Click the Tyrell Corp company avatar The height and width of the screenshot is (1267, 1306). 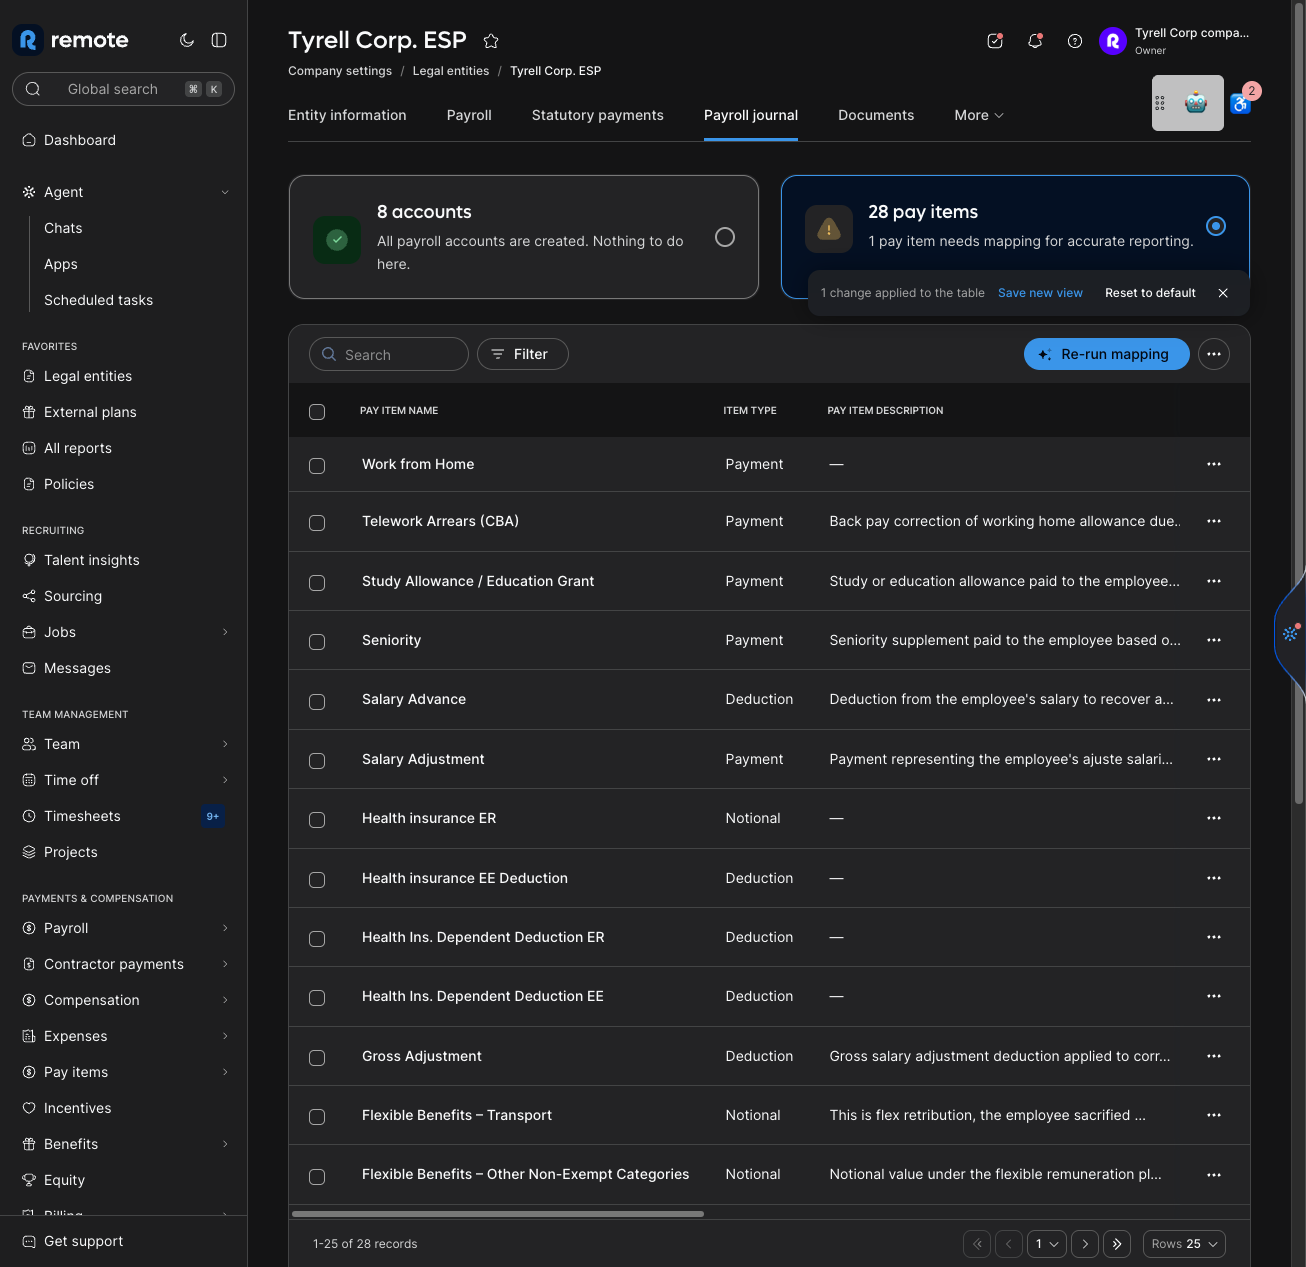[x=1113, y=41]
